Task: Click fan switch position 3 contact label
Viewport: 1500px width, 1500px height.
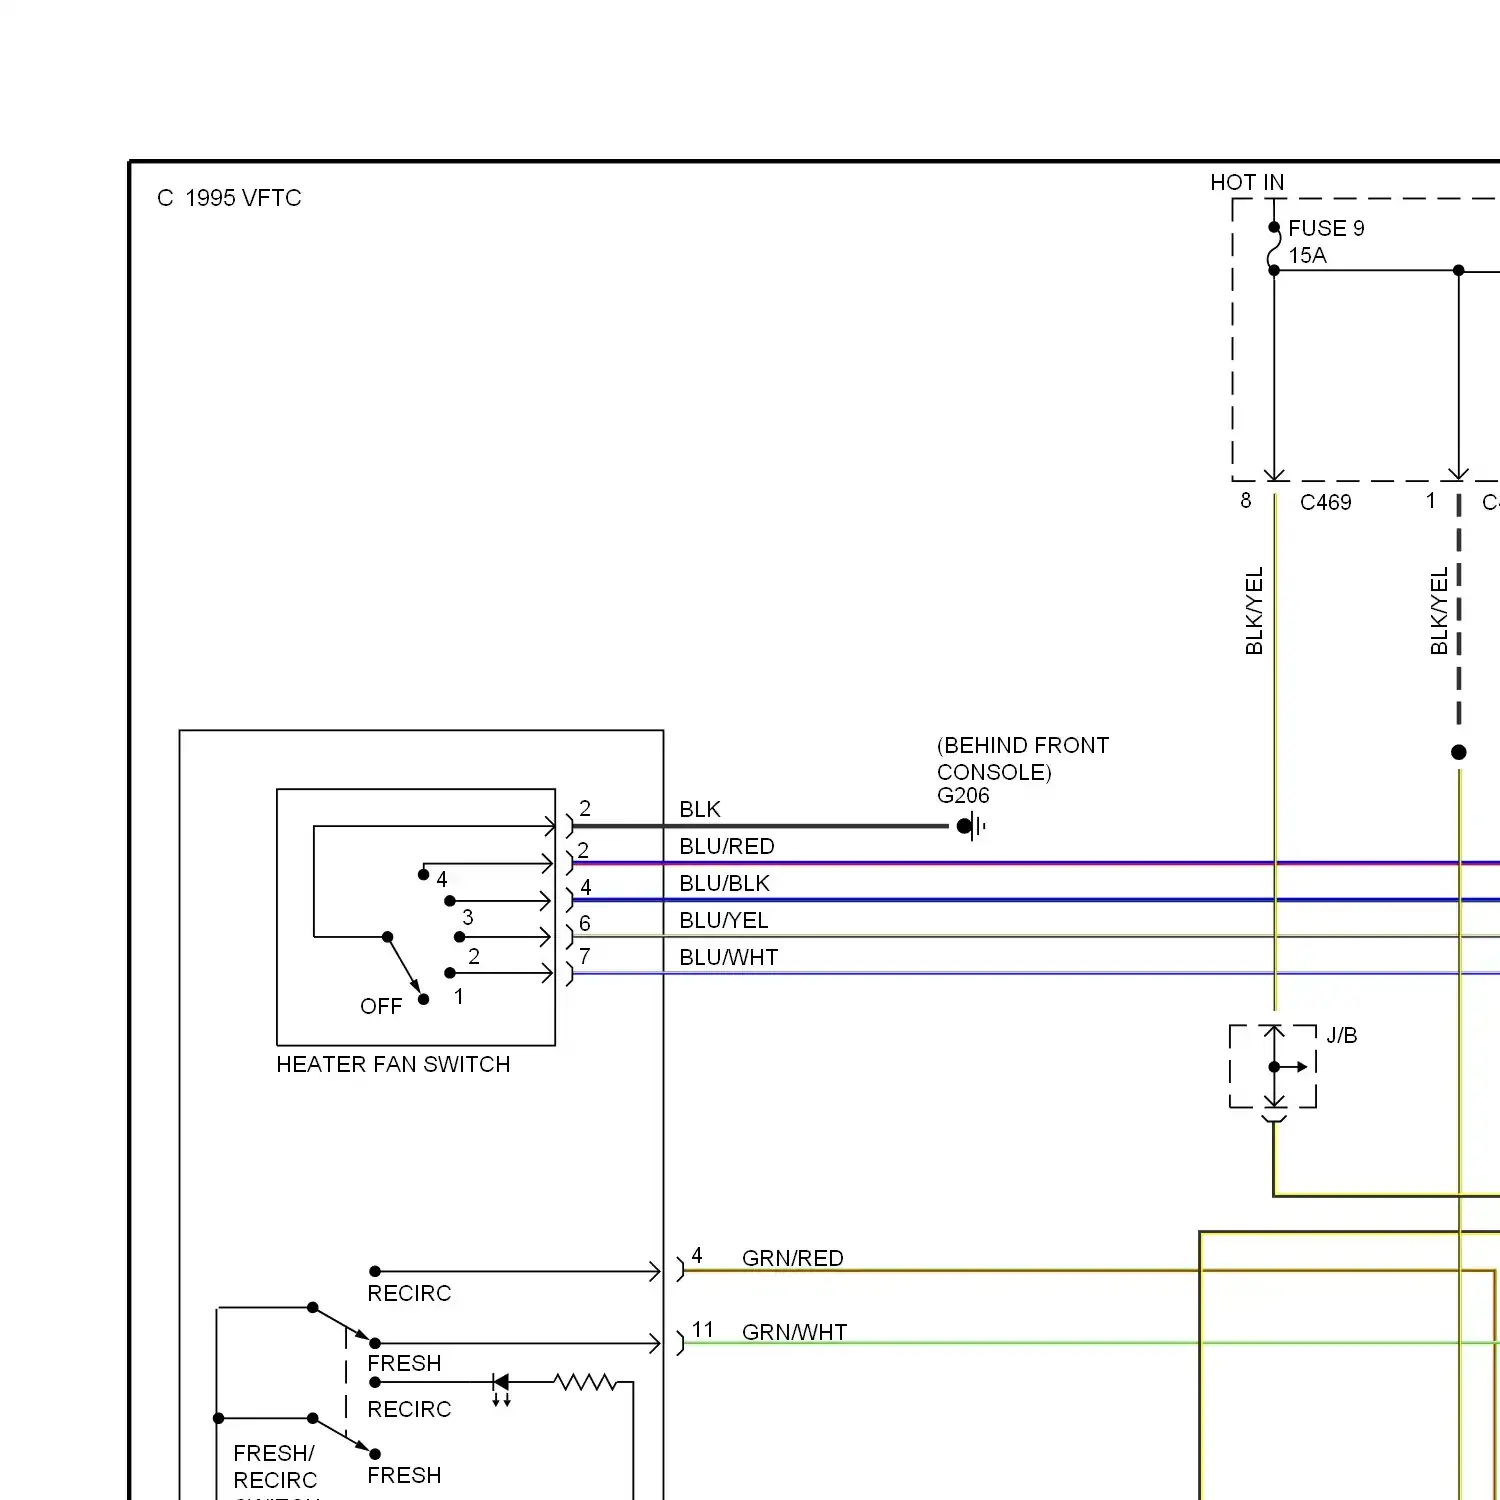Action: coord(468,917)
